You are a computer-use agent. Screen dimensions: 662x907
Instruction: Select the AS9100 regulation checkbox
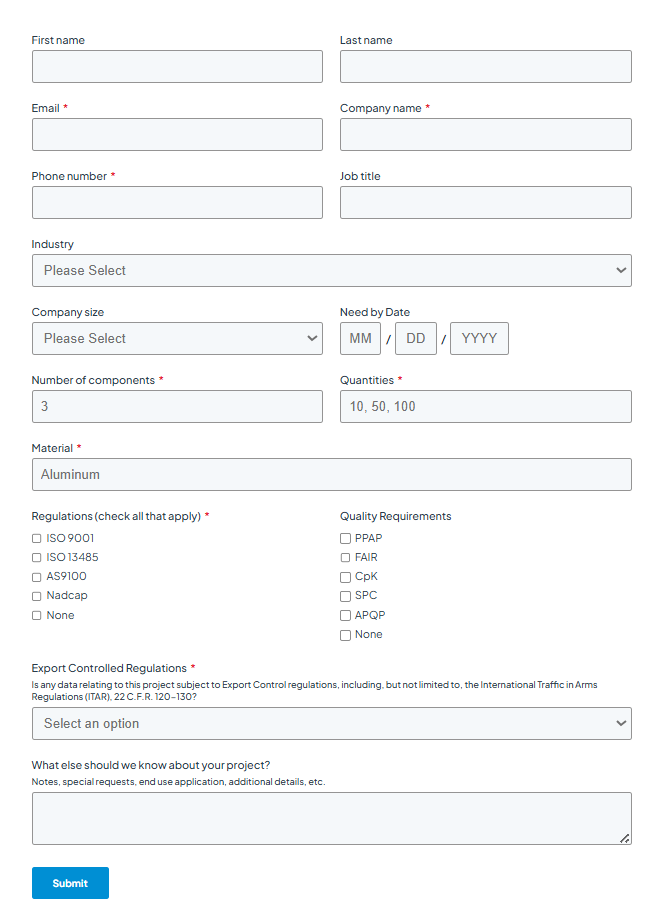pyautogui.click(x=36, y=576)
